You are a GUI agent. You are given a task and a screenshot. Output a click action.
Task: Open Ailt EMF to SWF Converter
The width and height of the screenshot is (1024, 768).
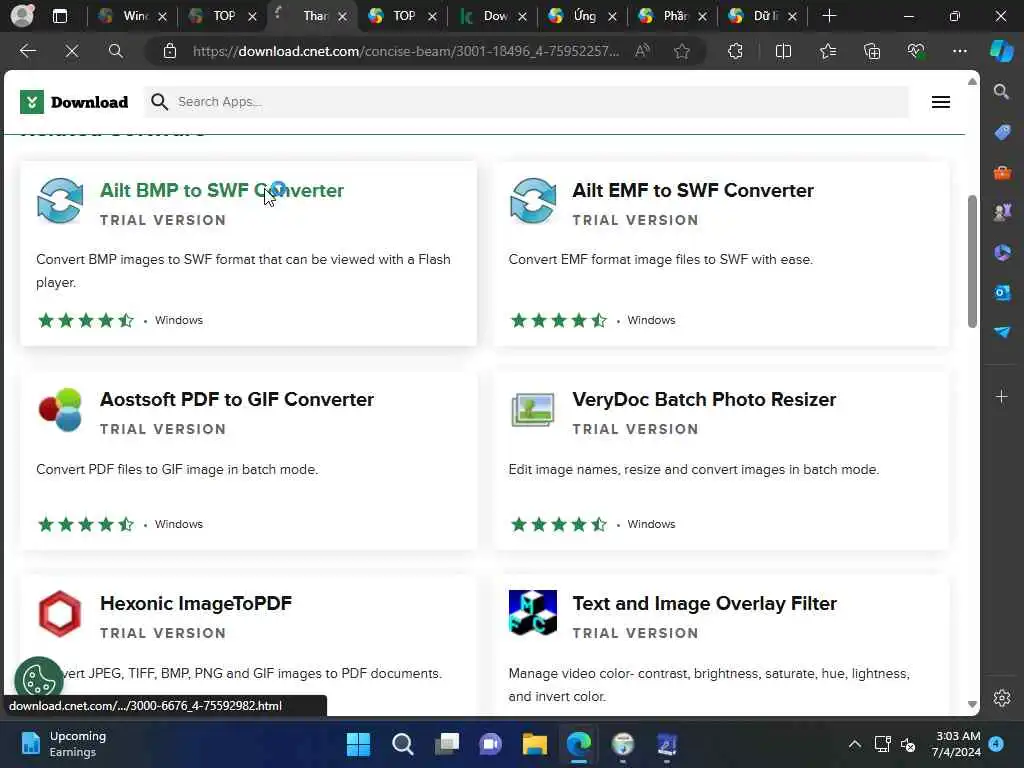693,190
